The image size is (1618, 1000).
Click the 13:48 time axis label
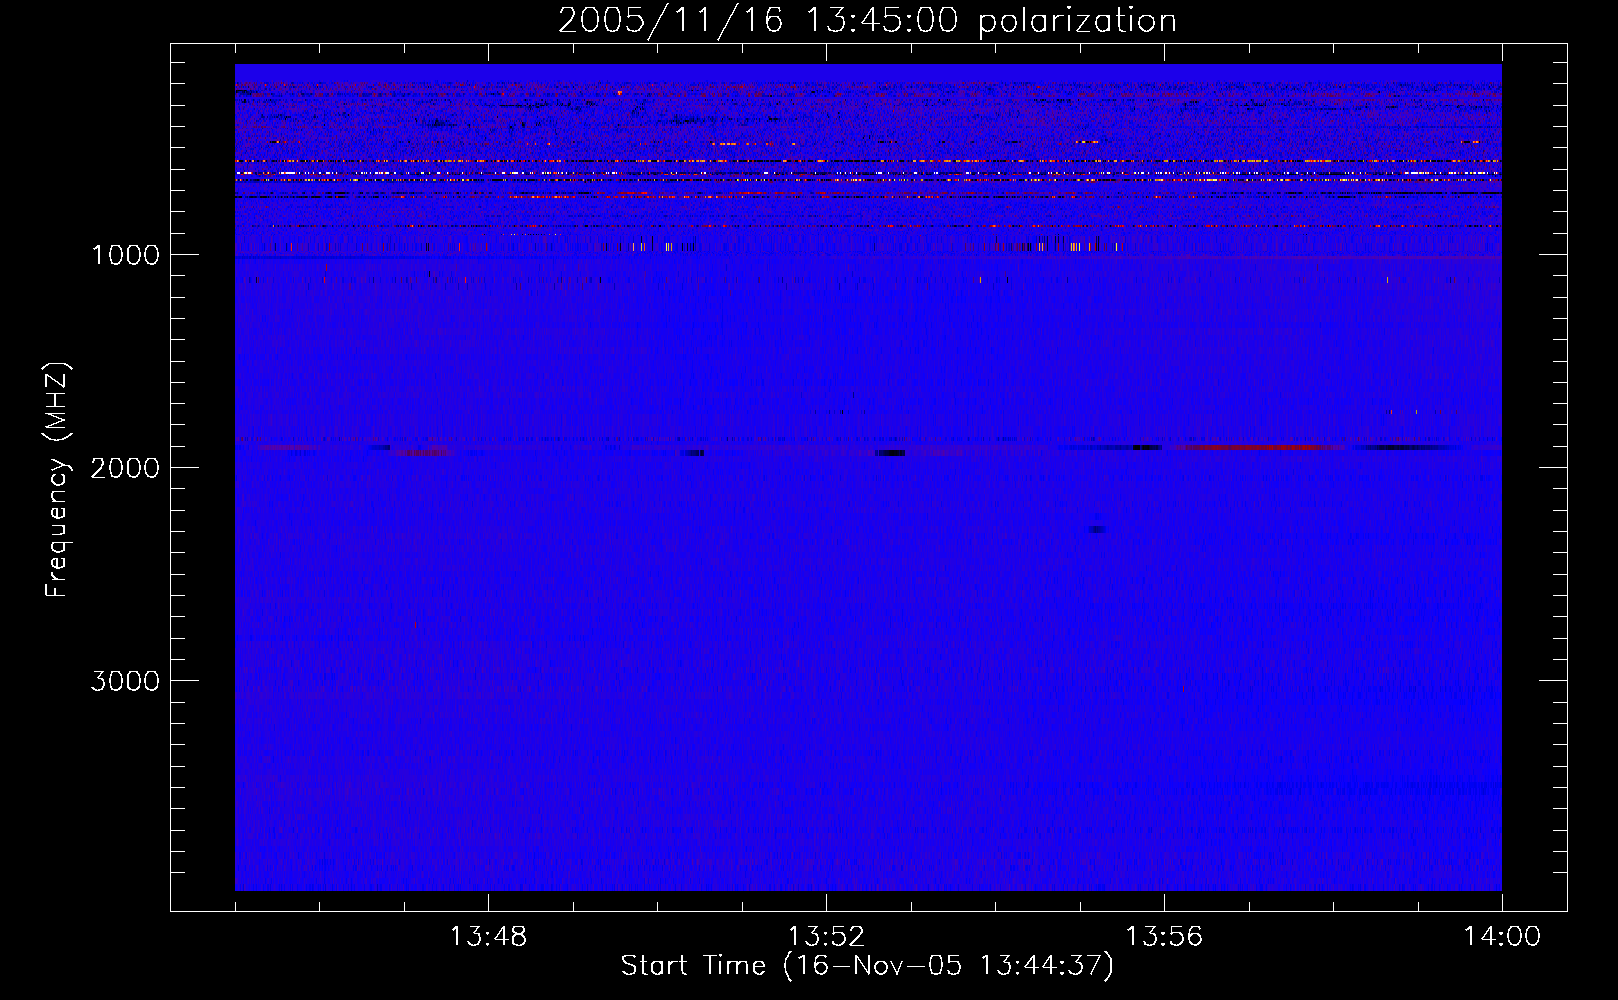pos(488,937)
